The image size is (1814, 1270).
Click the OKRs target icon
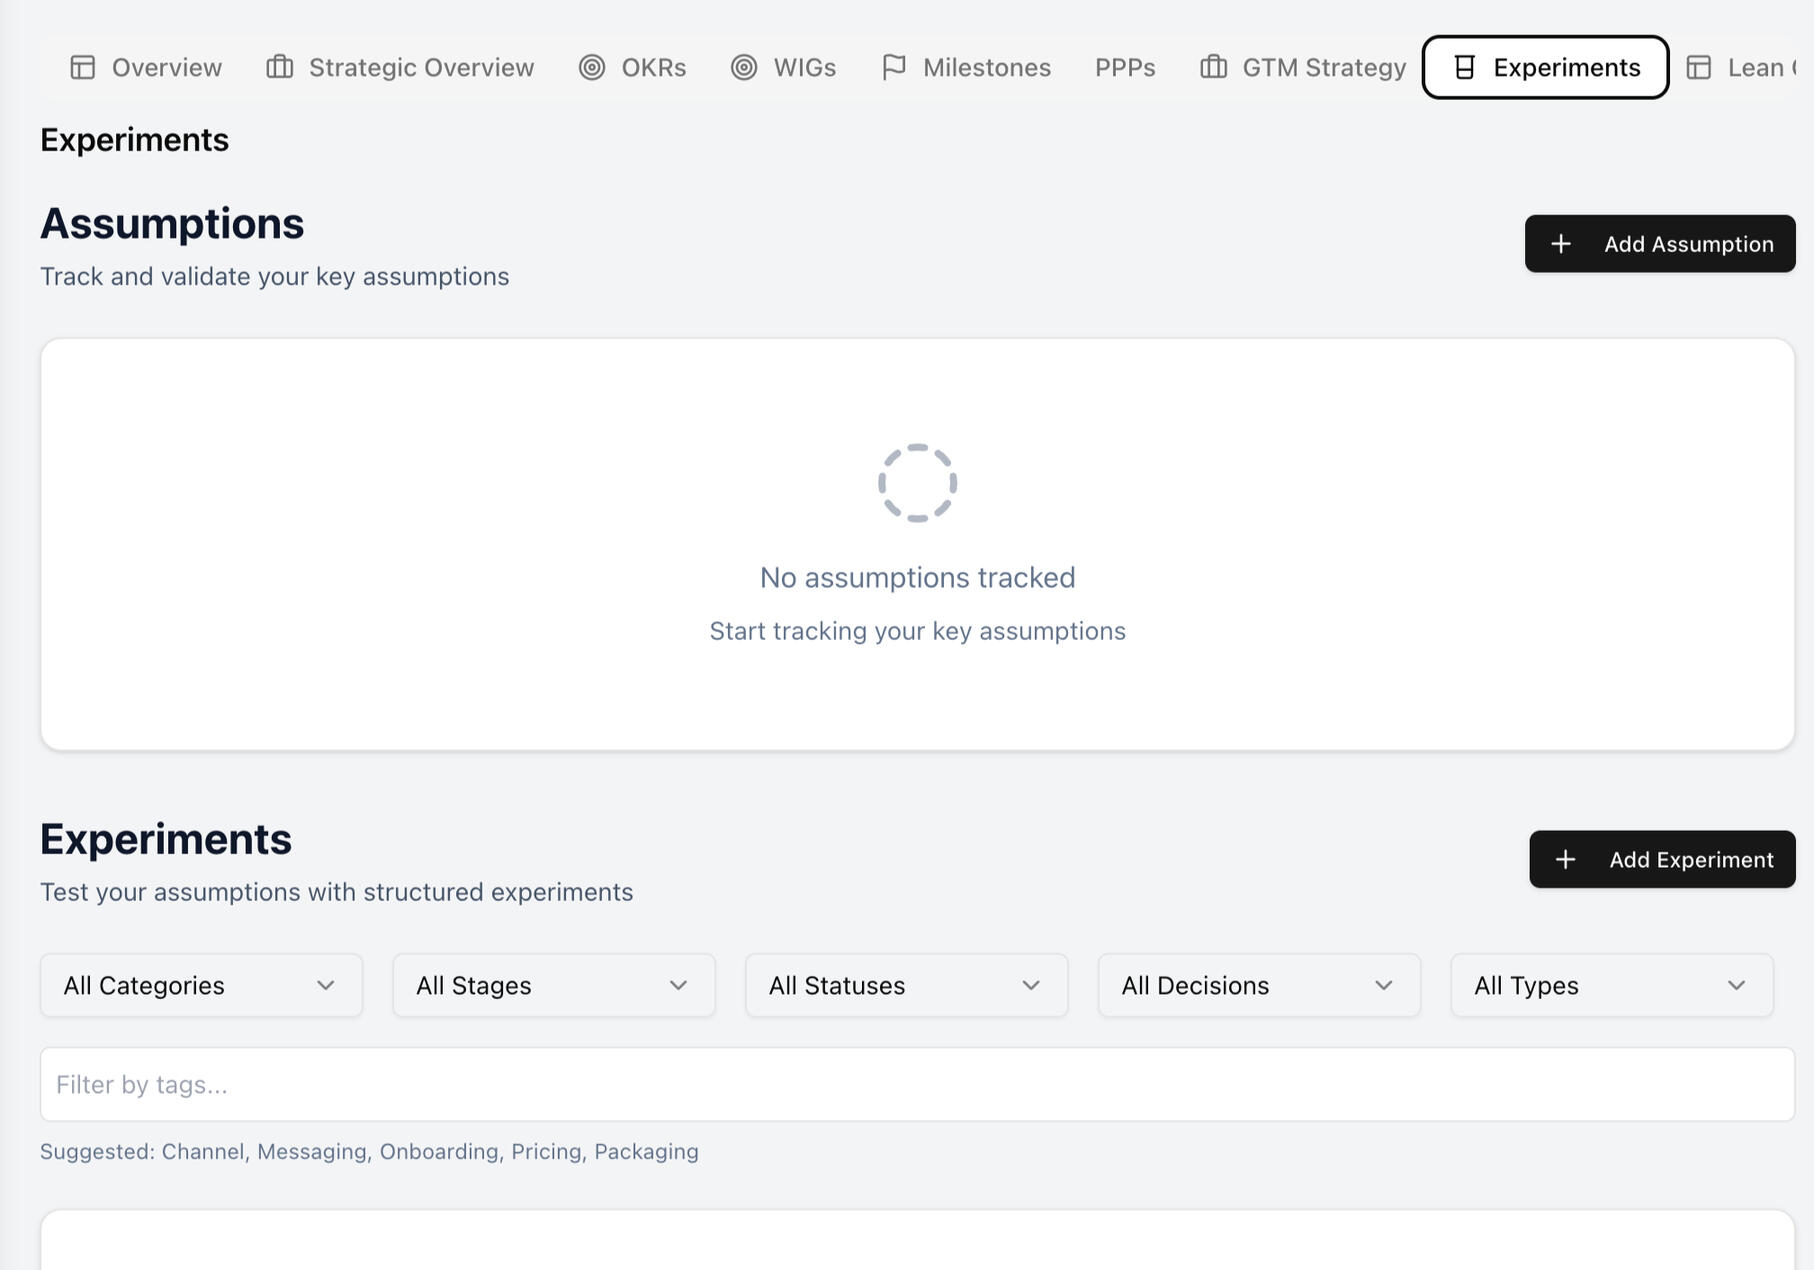(592, 67)
